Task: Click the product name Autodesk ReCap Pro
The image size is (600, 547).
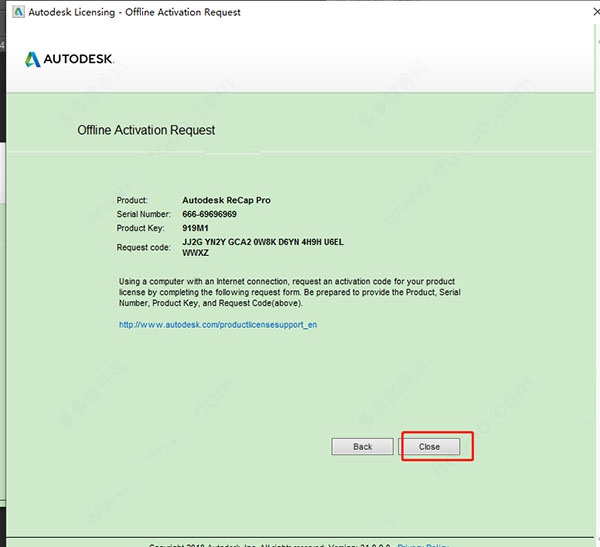Action: coord(226,200)
